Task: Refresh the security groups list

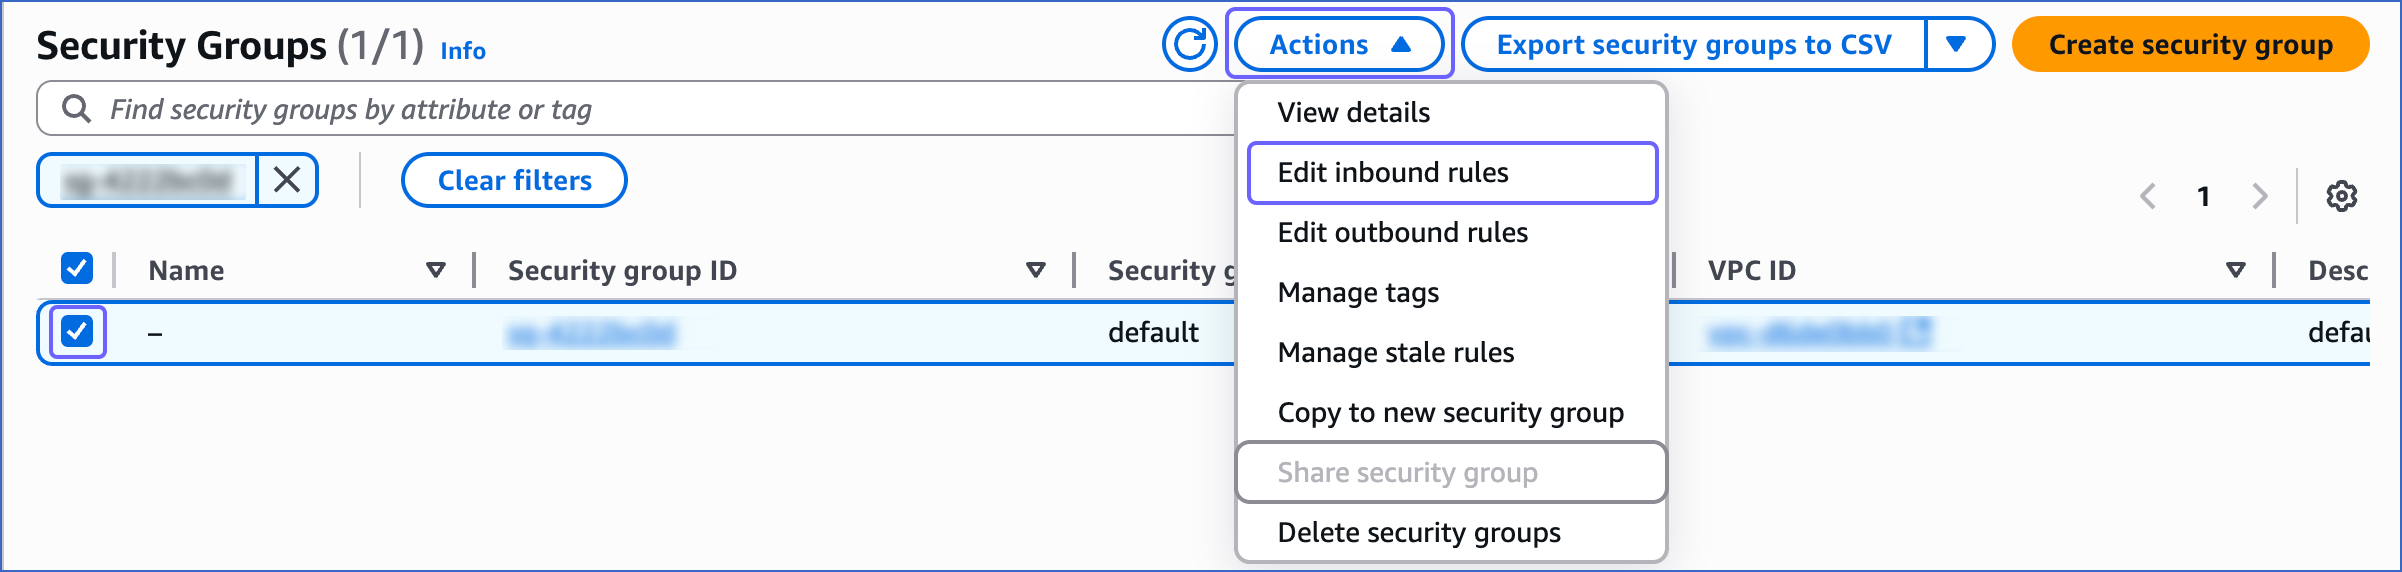Action: [1189, 45]
